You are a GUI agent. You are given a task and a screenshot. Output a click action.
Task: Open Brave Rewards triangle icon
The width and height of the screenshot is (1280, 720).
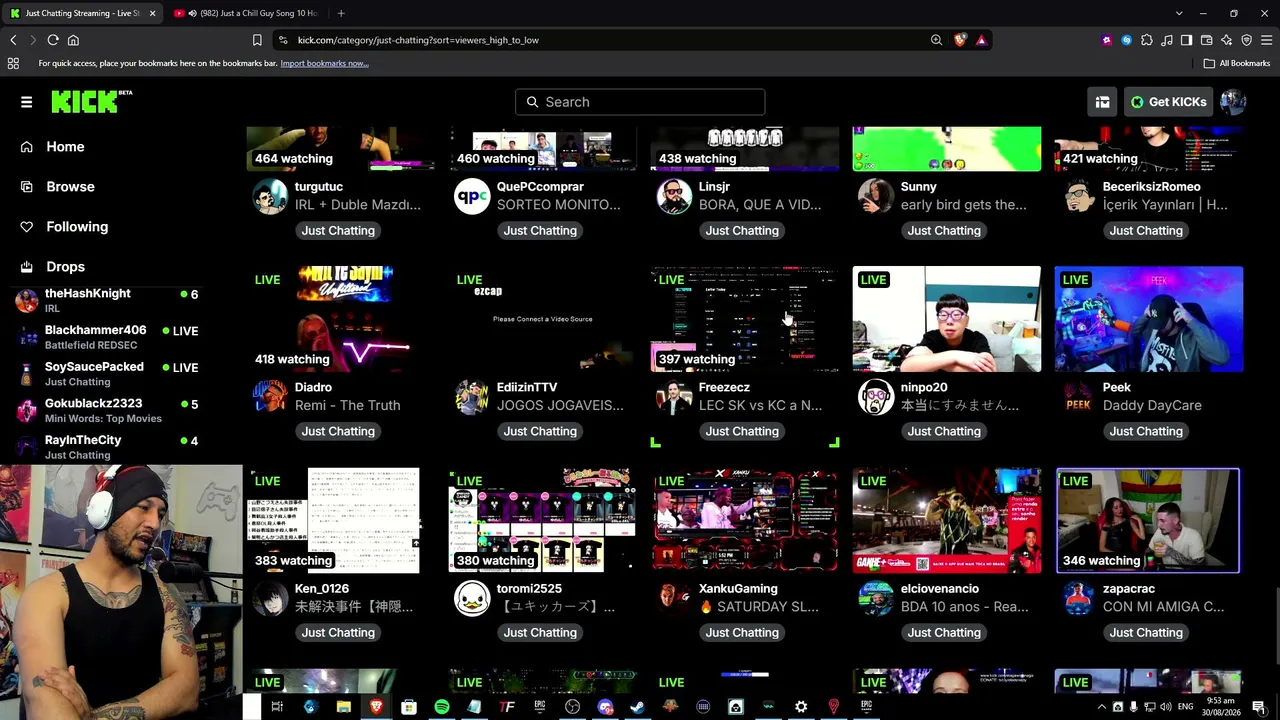point(981,40)
